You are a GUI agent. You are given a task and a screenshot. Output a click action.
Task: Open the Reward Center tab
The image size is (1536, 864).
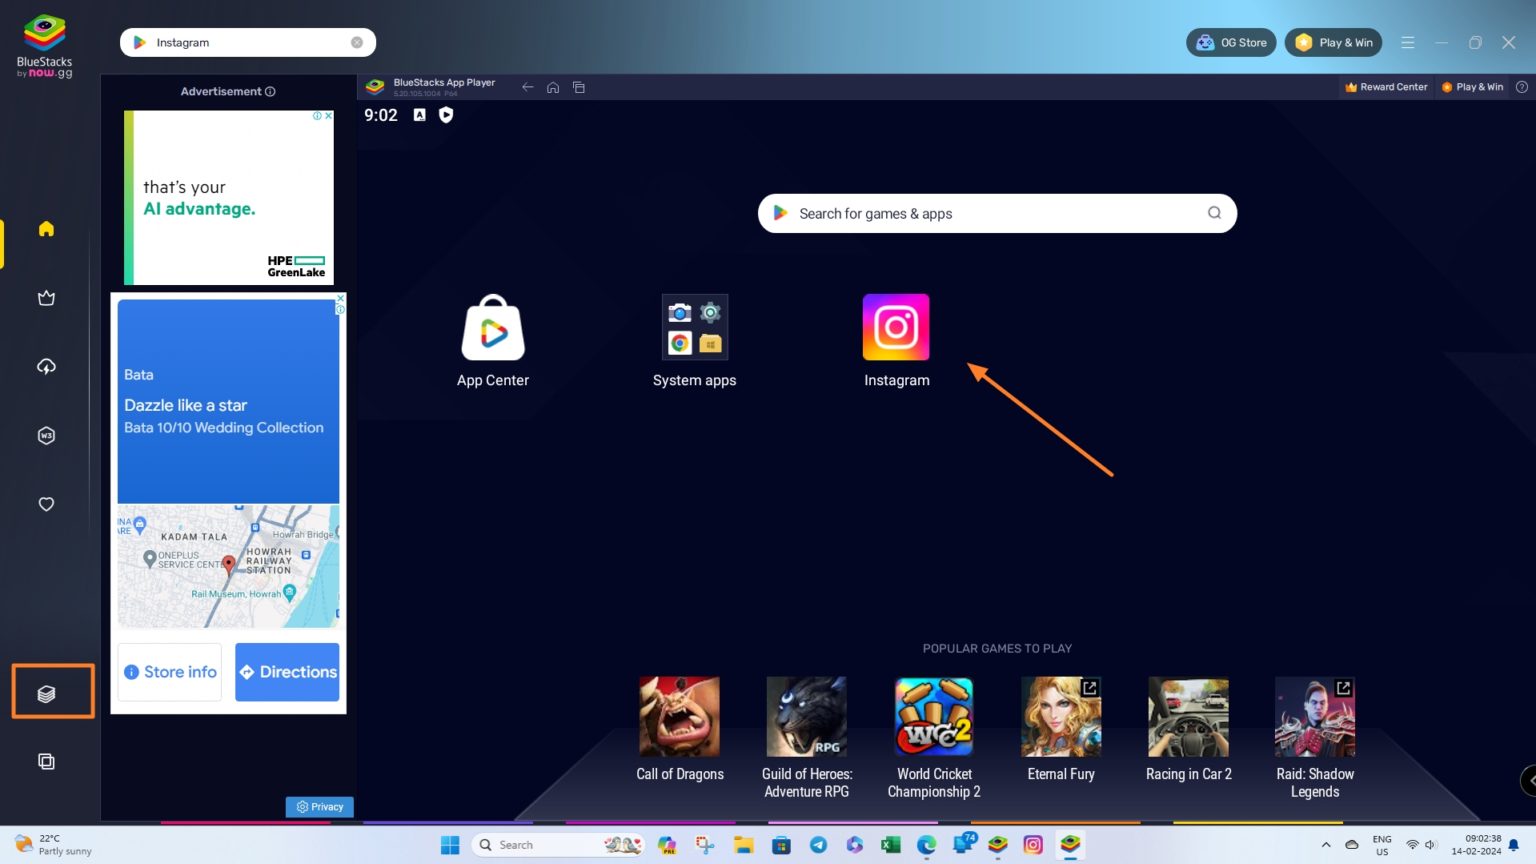[1386, 87]
